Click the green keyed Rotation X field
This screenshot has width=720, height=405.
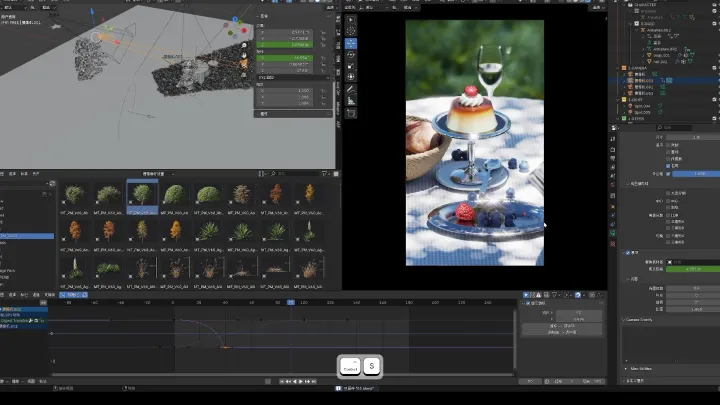point(285,58)
